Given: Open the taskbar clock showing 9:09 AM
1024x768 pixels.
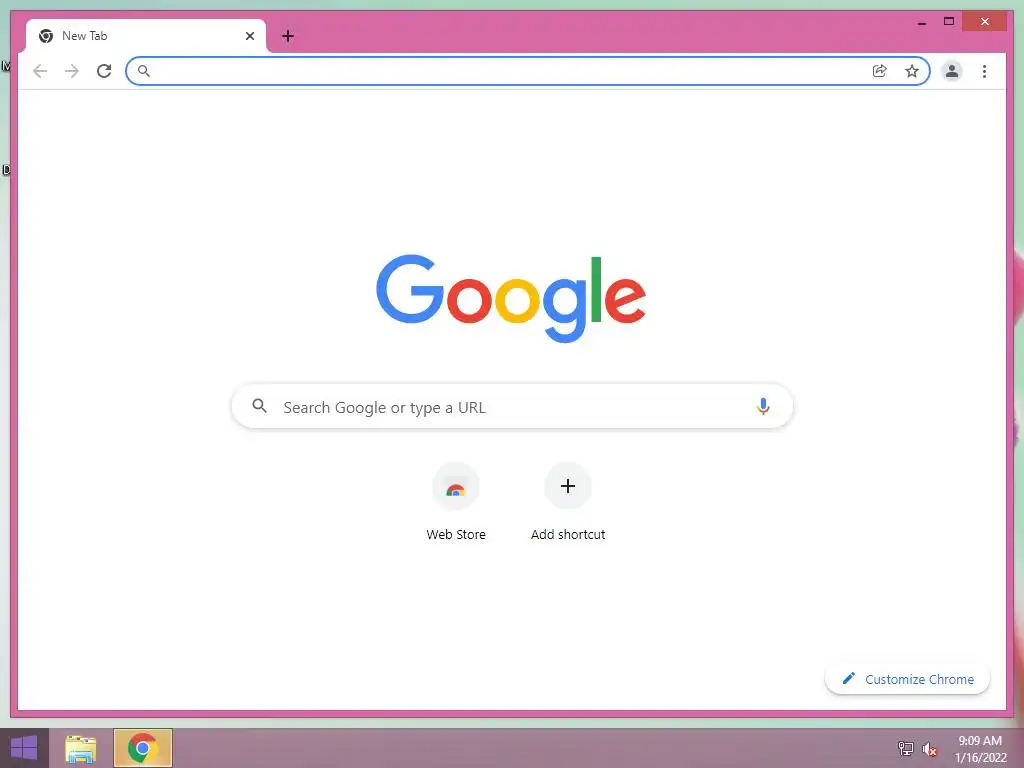Looking at the screenshot, I should (x=980, y=748).
